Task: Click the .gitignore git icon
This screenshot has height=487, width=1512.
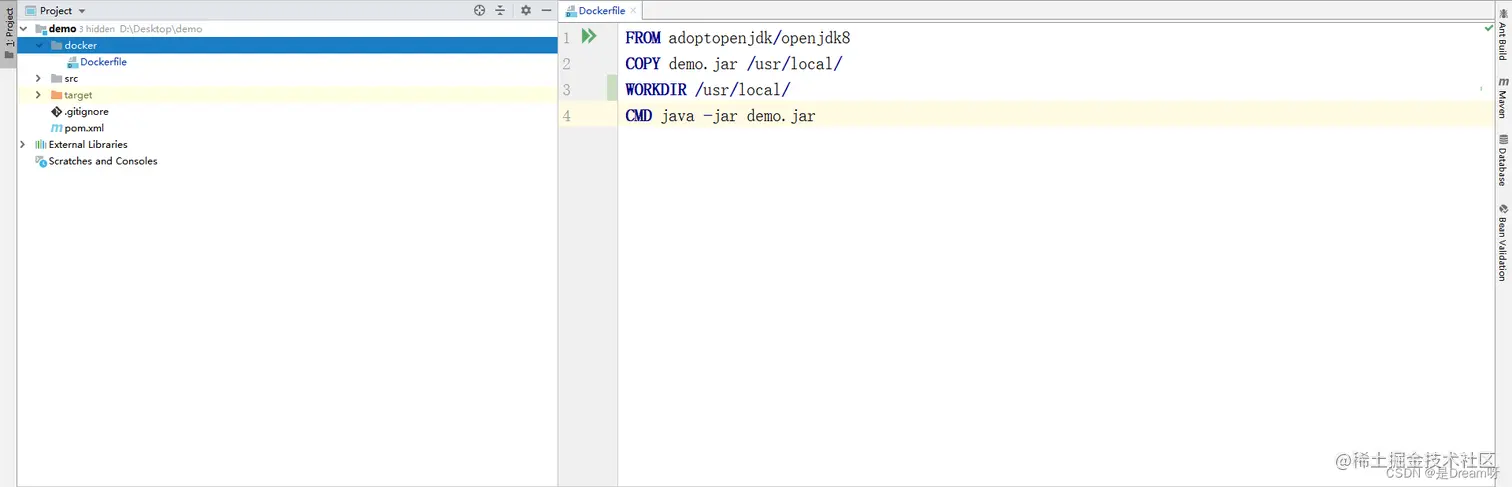Action: pos(56,111)
